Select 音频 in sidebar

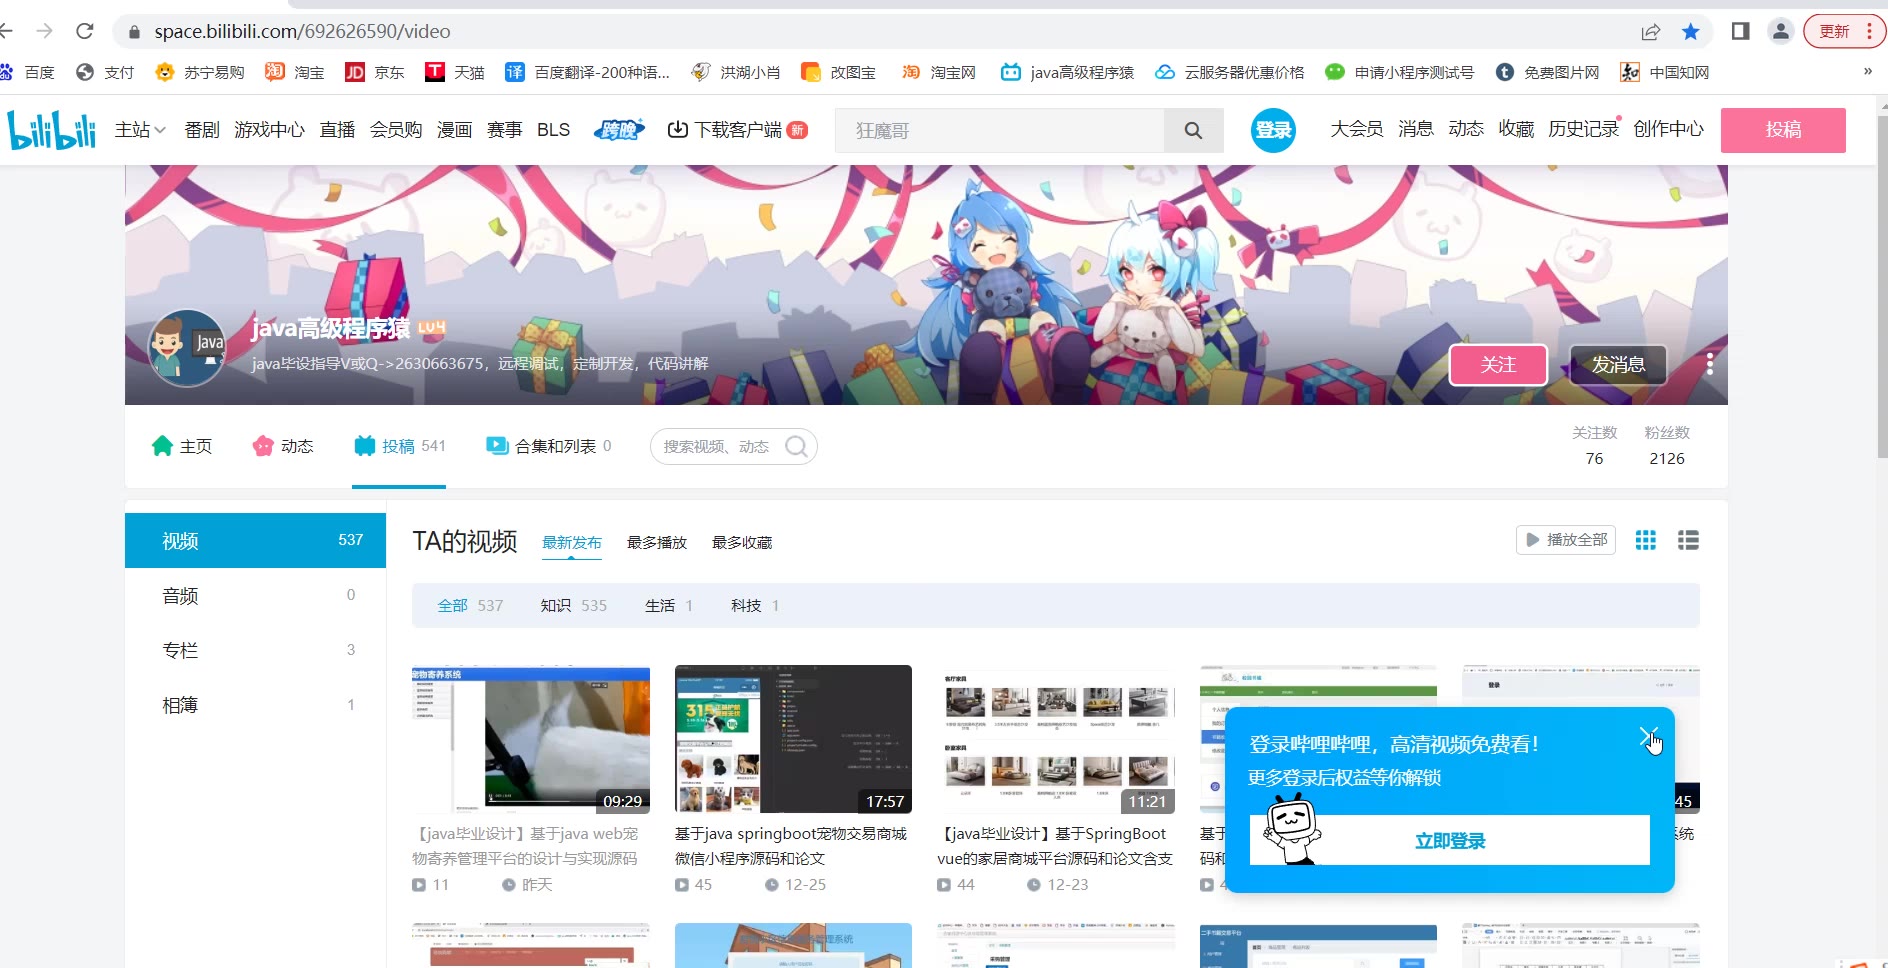(x=255, y=595)
